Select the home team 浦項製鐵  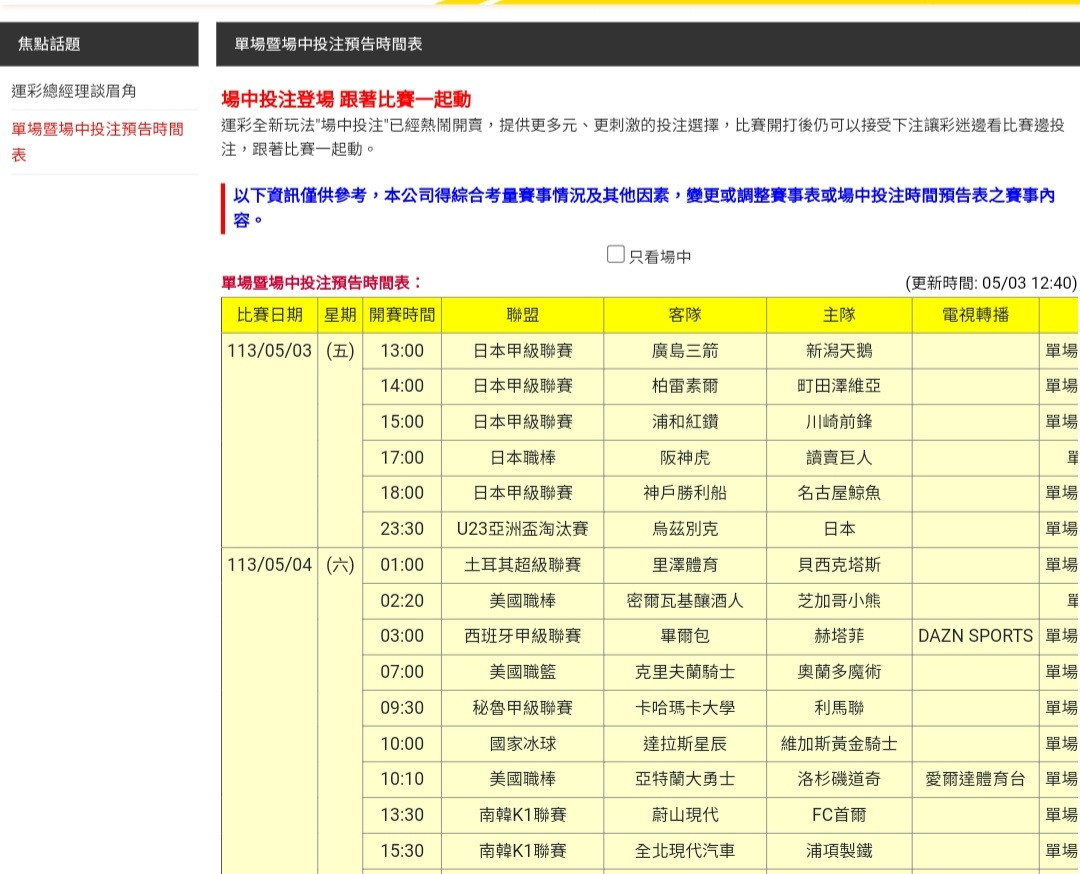pyautogui.click(x=839, y=851)
